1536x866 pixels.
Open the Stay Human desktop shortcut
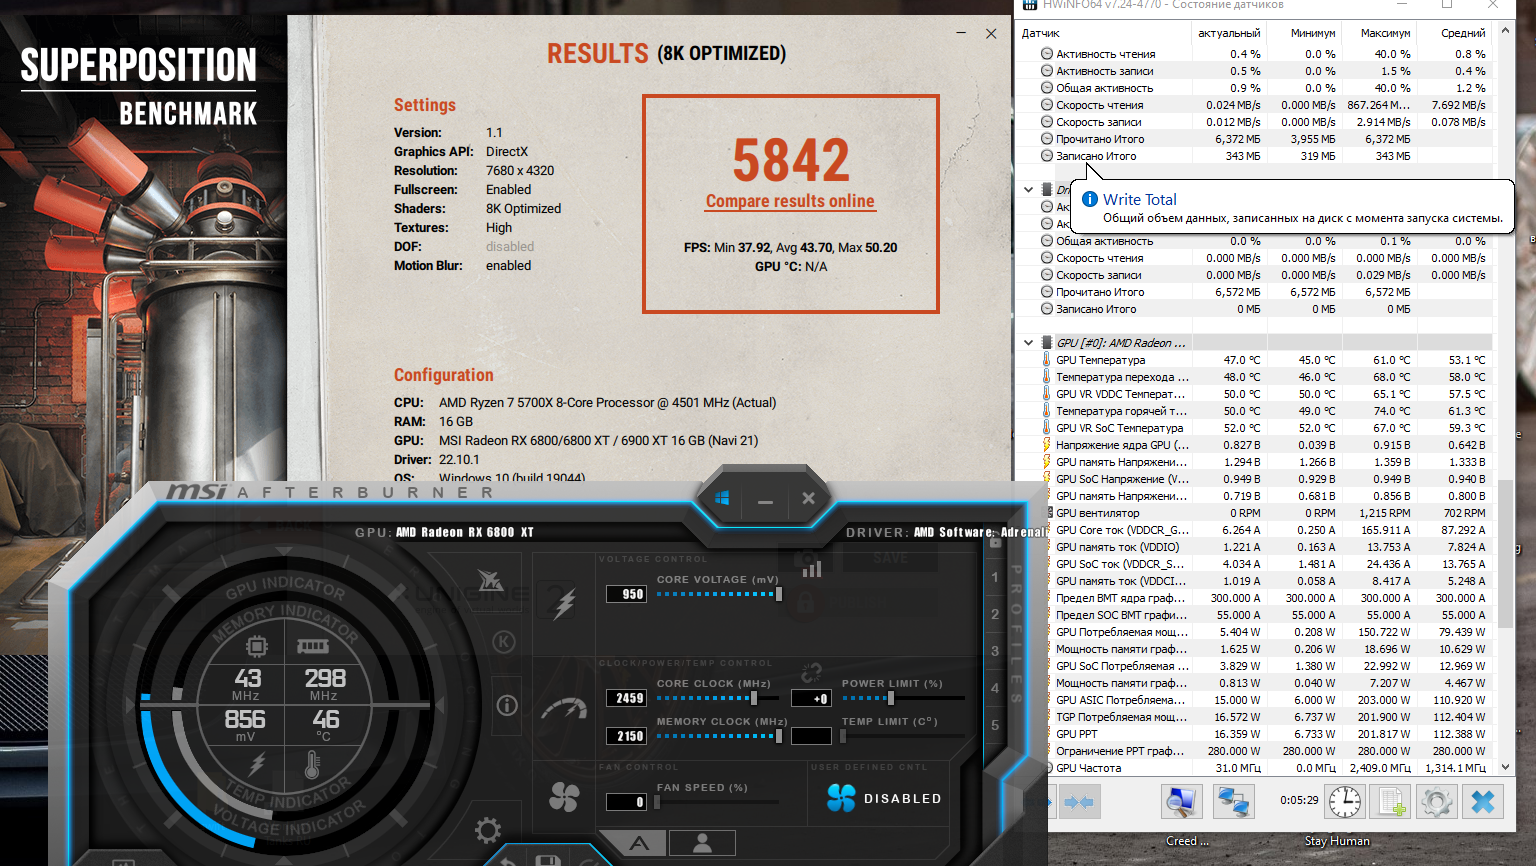point(1337,841)
